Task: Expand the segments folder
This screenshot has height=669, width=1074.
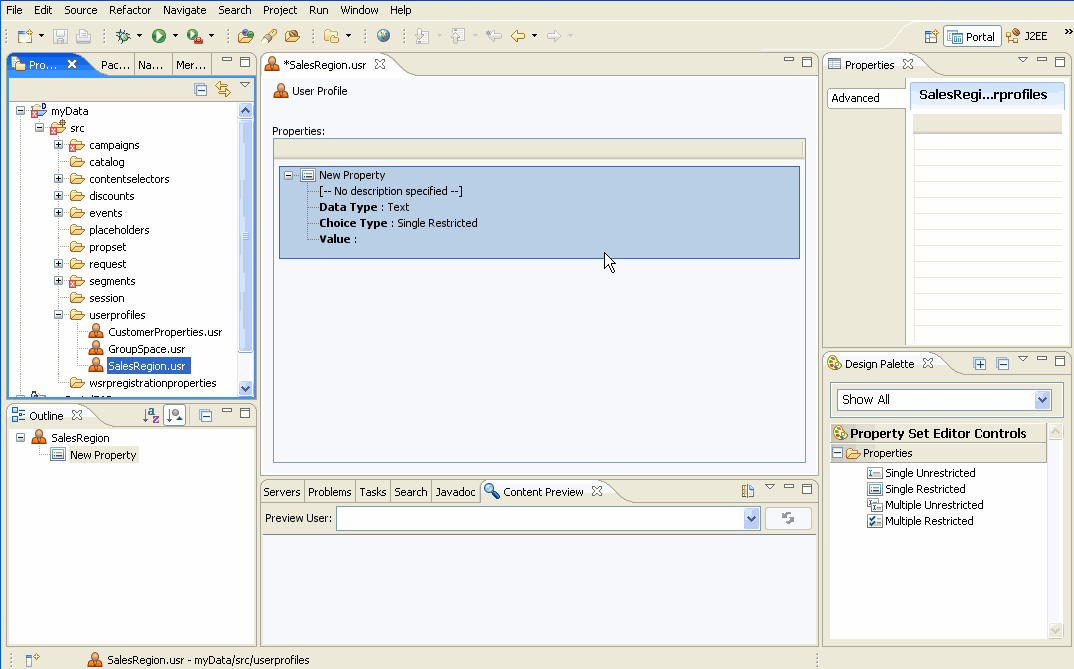Action: click(x=58, y=280)
